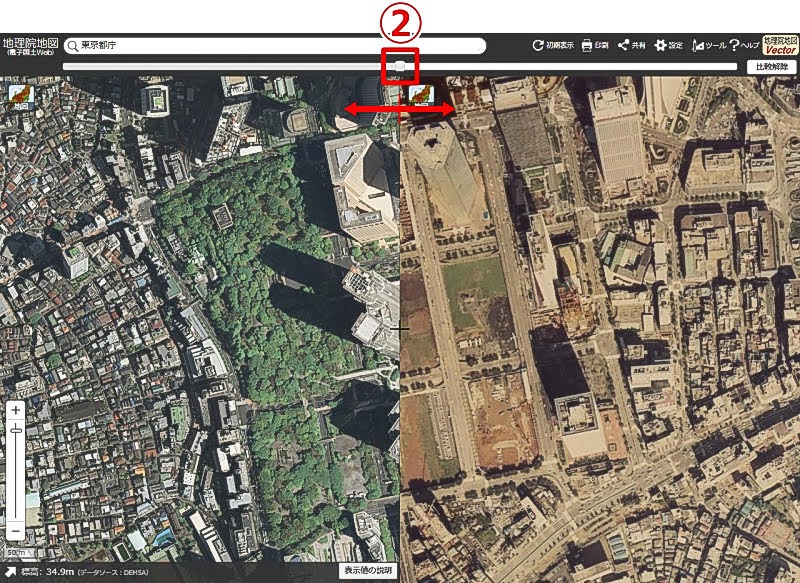Zoom in with the plus button
The height and width of the screenshot is (583, 800).
point(16,410)
